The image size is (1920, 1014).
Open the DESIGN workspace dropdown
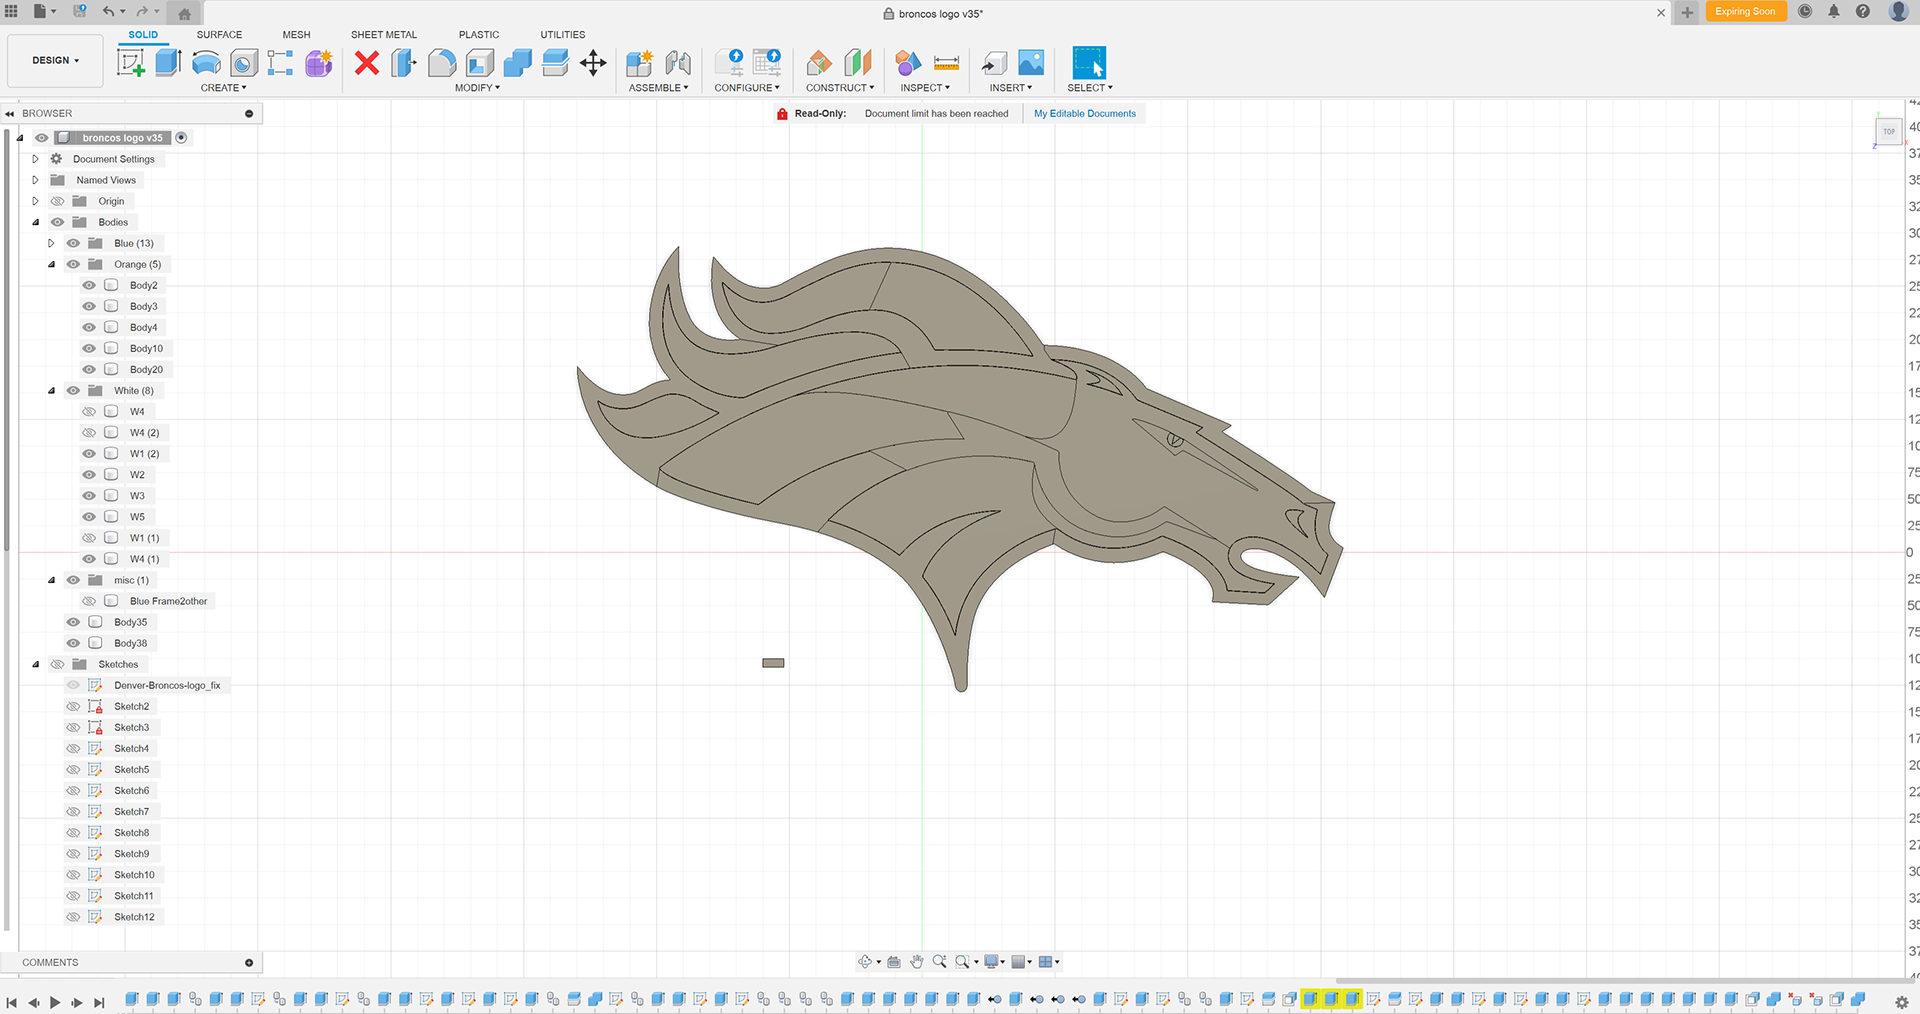55,60
